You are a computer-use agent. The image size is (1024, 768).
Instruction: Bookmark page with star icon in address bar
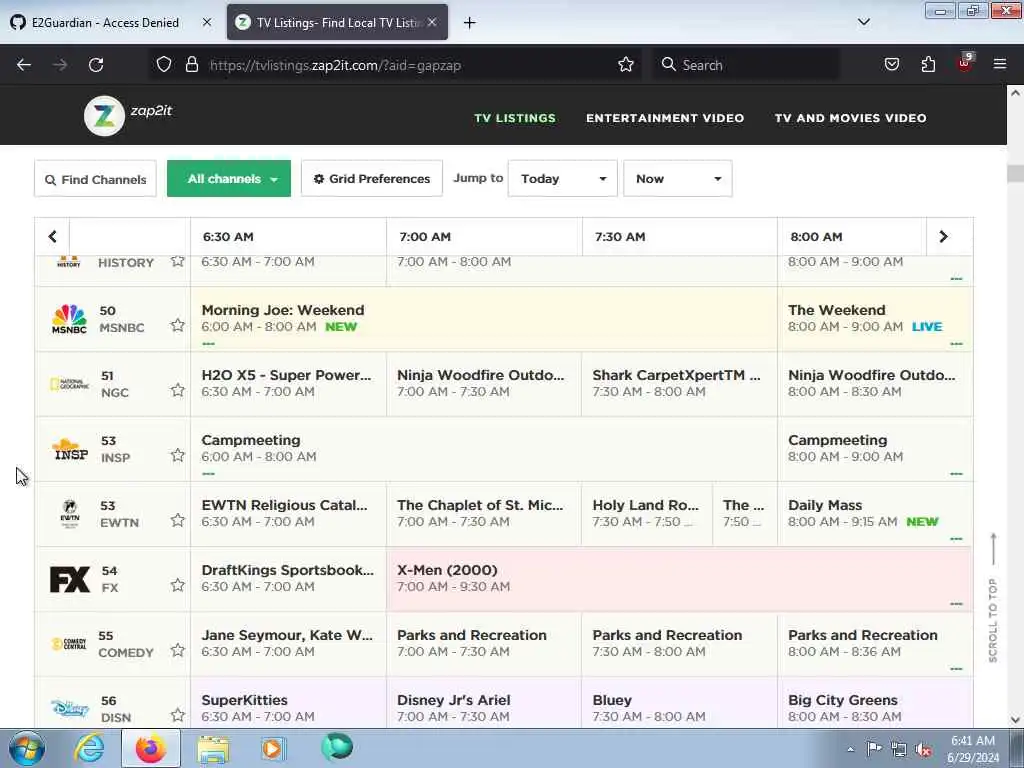(x=626, y=65)
